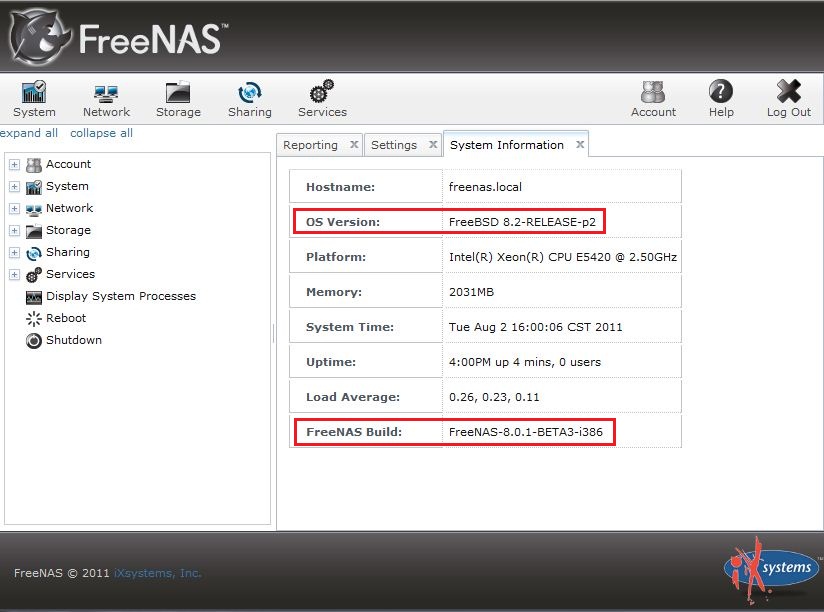Open the Services gears icon
The height and width of the screenshot is (612, 824).
click(x=322, y=100)
